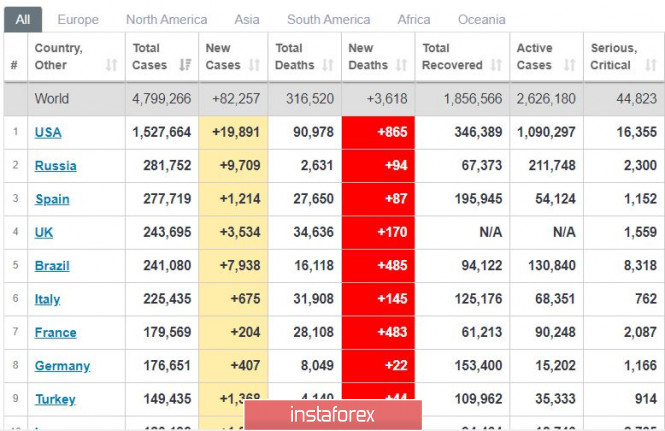Viewport: 665px width, 431px height.
Task: Sort by Total Recovered arrows icon
Action: pos(494,66)
